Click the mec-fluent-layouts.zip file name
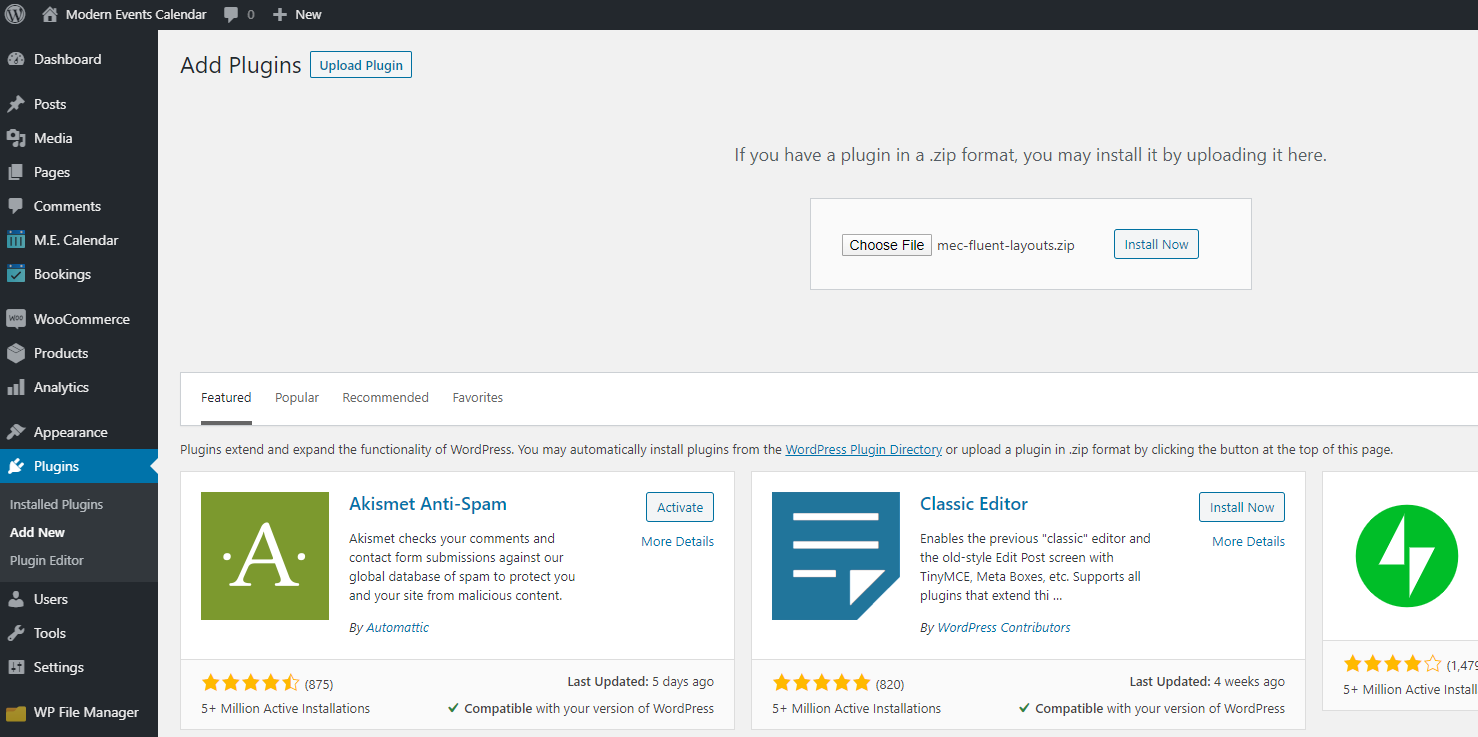Screen dimensions: 1478x737 1006,246
